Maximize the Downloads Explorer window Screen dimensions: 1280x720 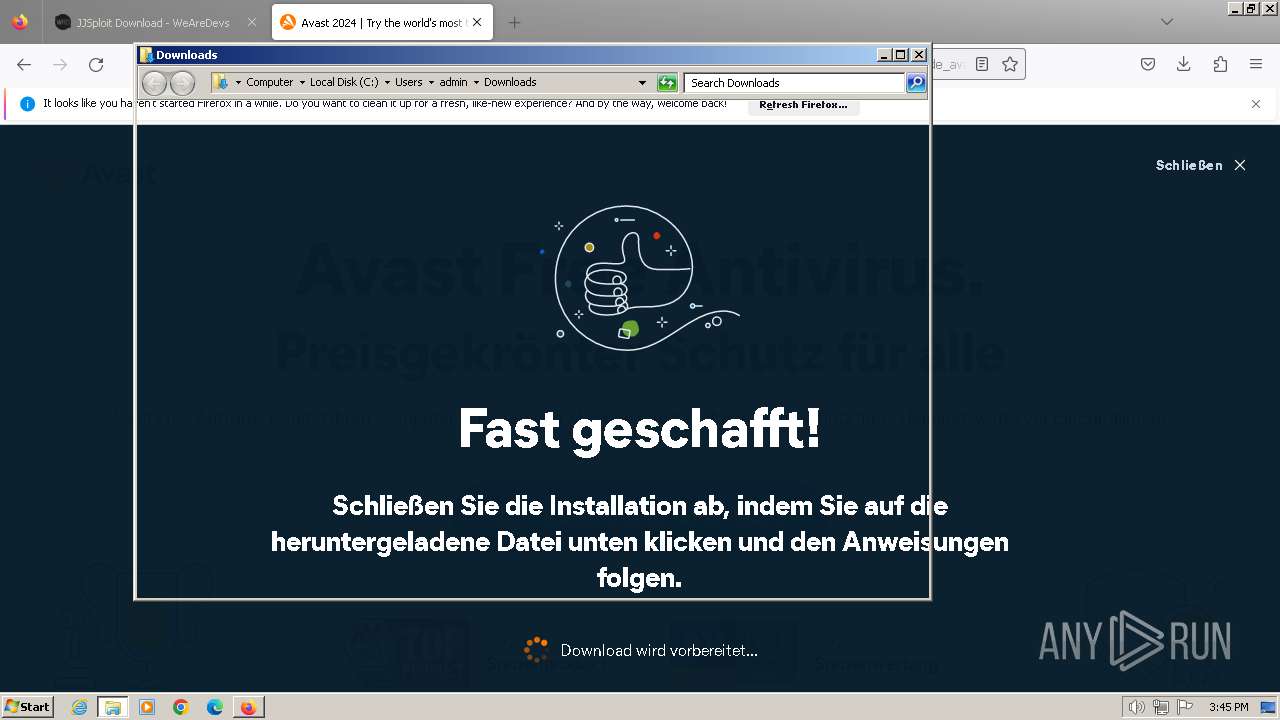901,55
